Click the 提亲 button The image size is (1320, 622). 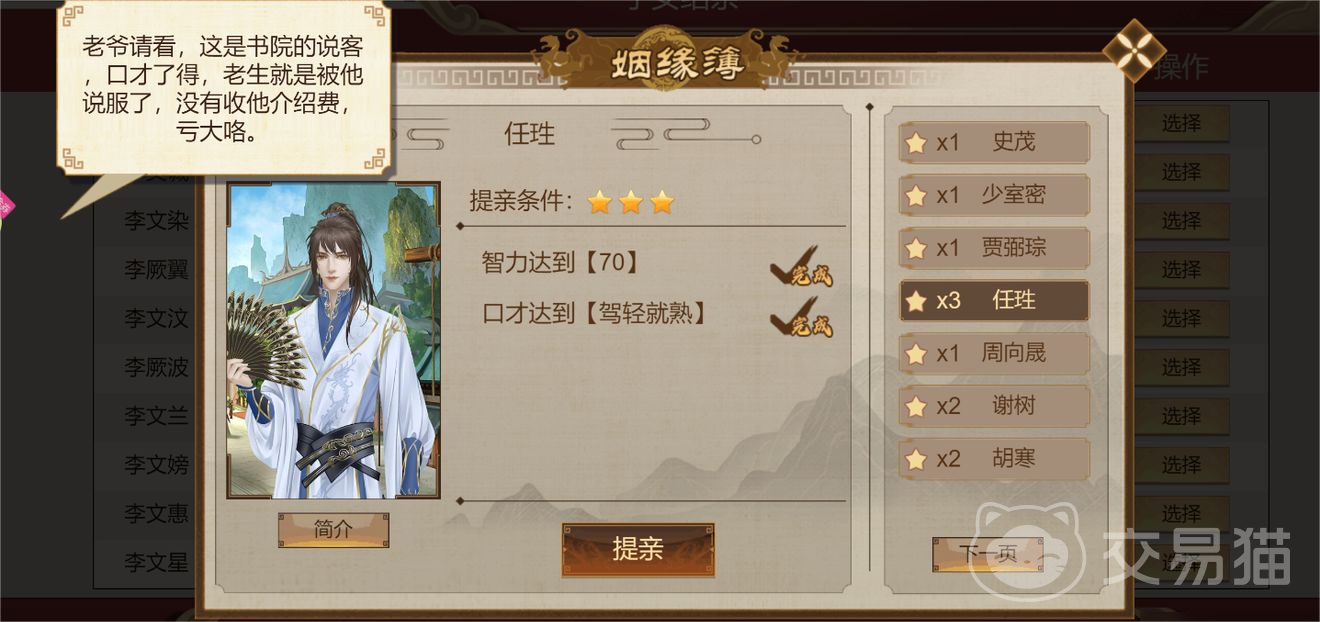pos(638,549)
